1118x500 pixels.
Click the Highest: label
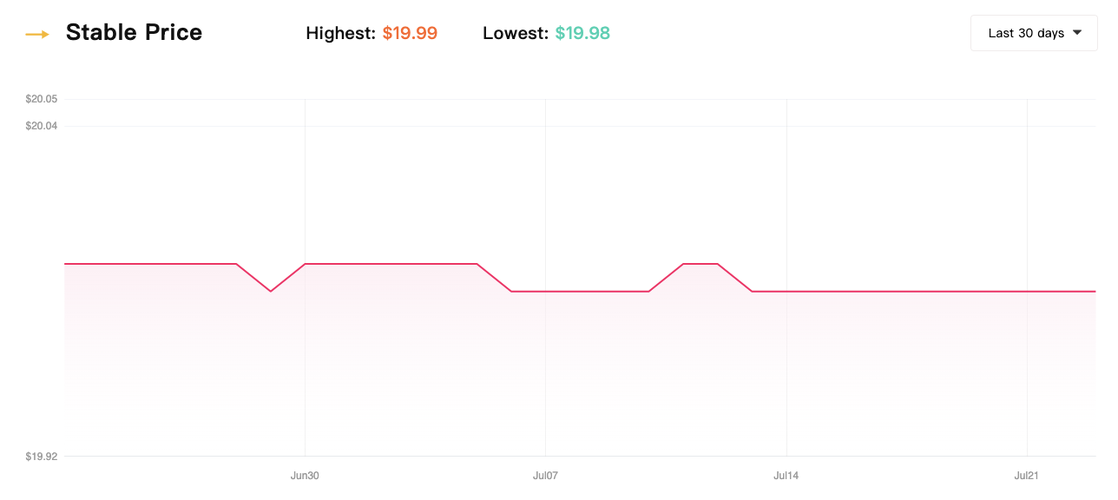341,33
